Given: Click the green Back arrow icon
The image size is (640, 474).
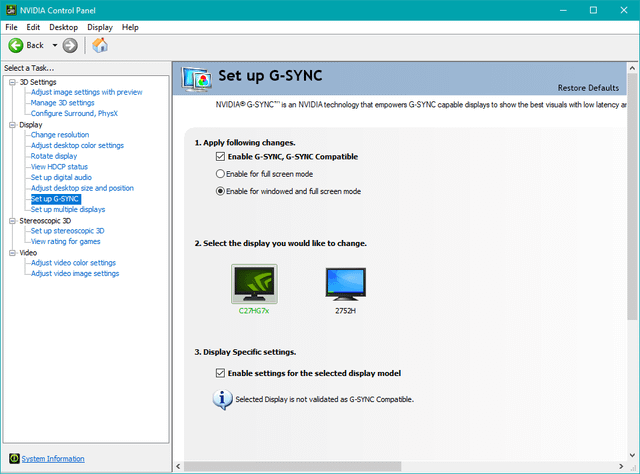Looking at the screenshot, I should (16, 45).
